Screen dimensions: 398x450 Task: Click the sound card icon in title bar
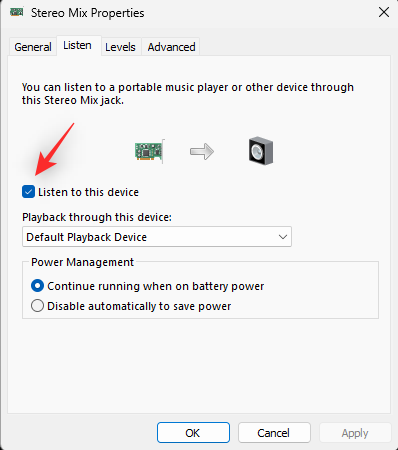pyautogui.click(x=17, y=12)
